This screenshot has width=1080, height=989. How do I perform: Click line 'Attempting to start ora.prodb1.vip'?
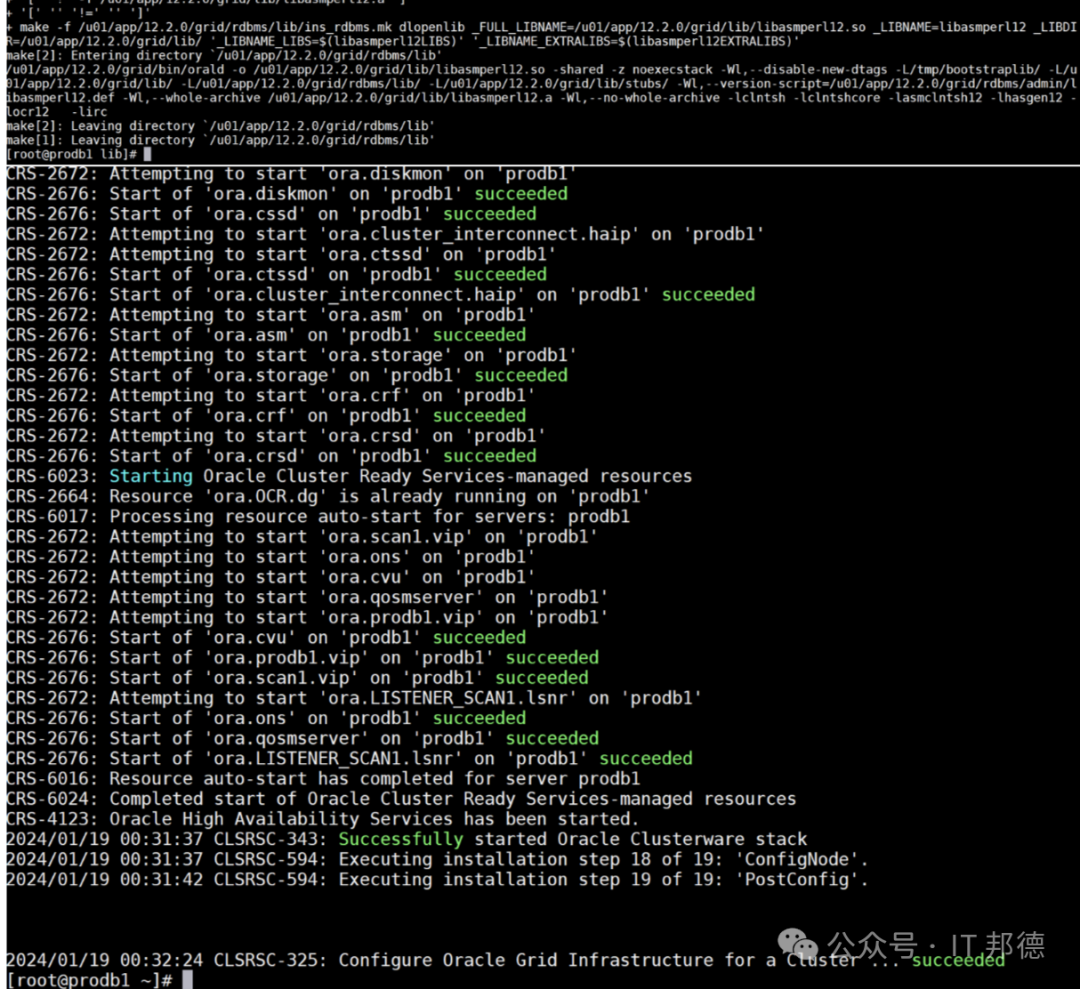307,618
